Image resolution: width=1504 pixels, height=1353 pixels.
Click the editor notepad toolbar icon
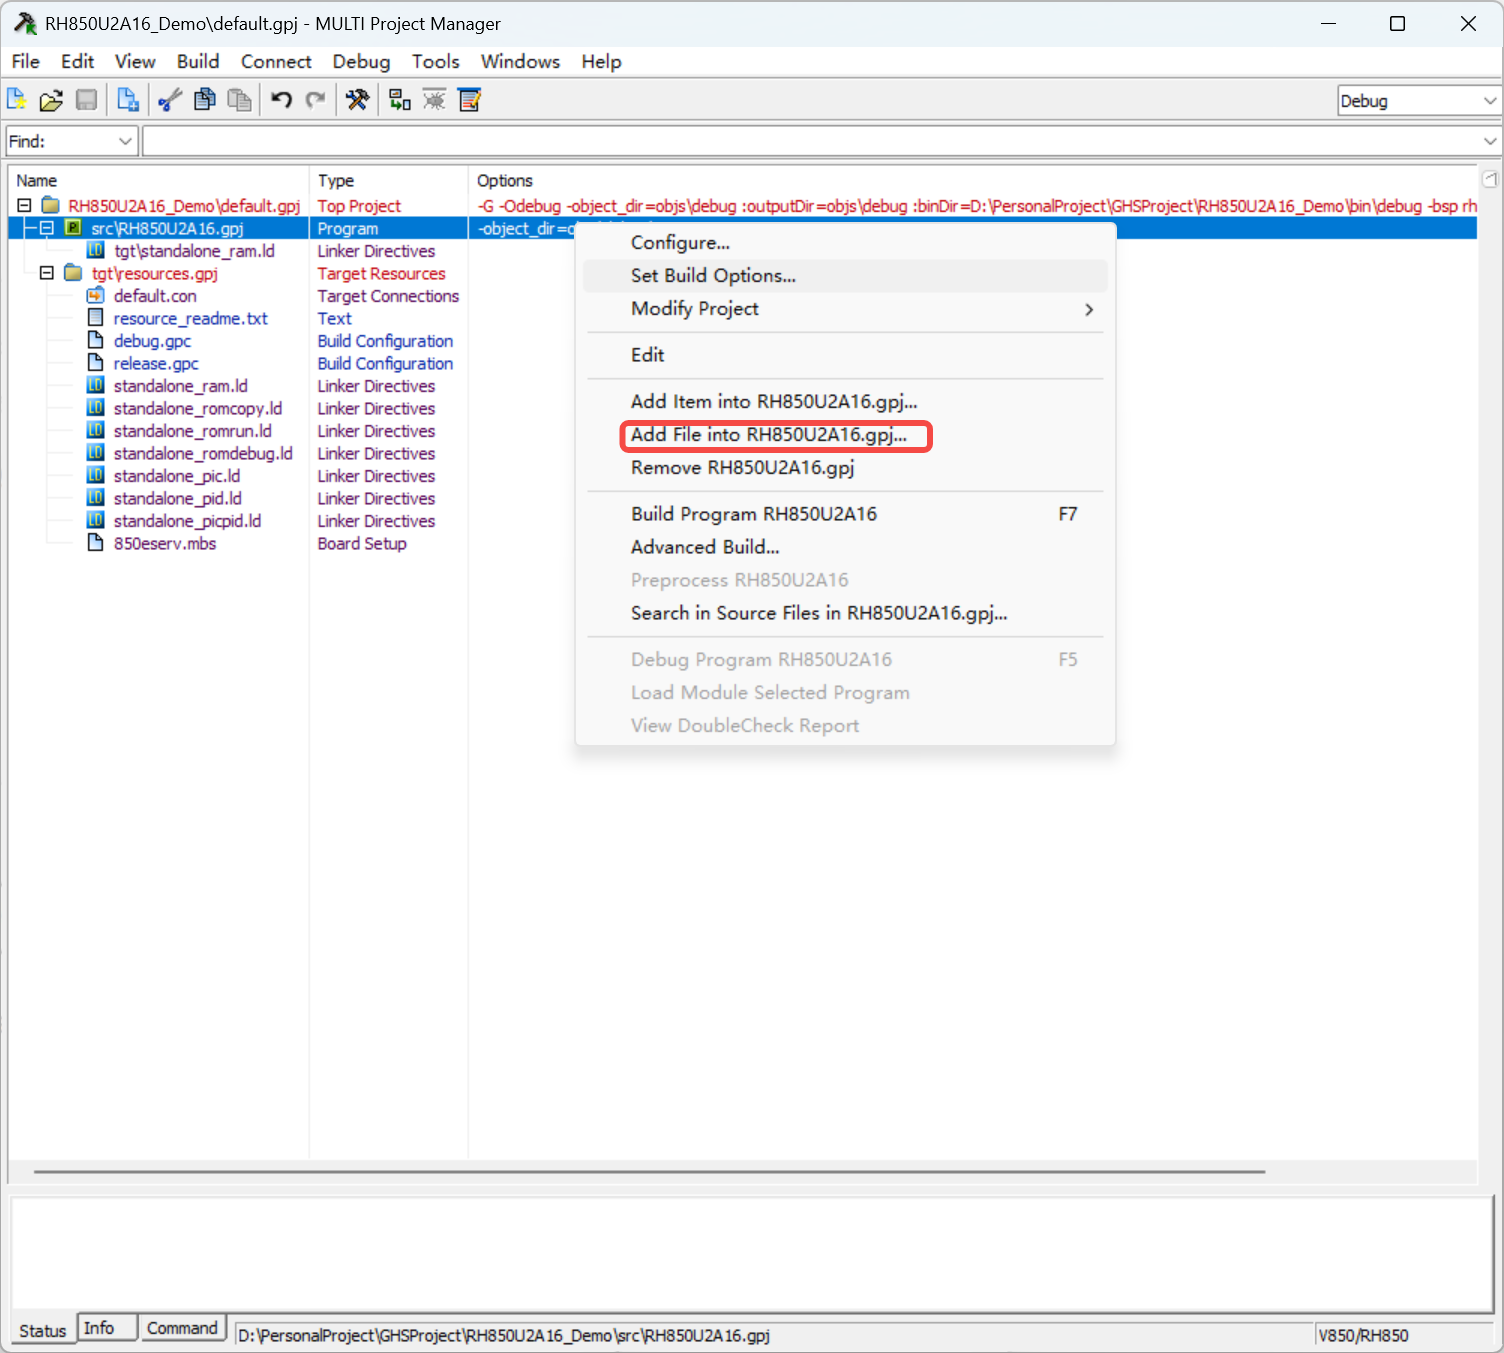pyautogui.click(x=470, y=100)
